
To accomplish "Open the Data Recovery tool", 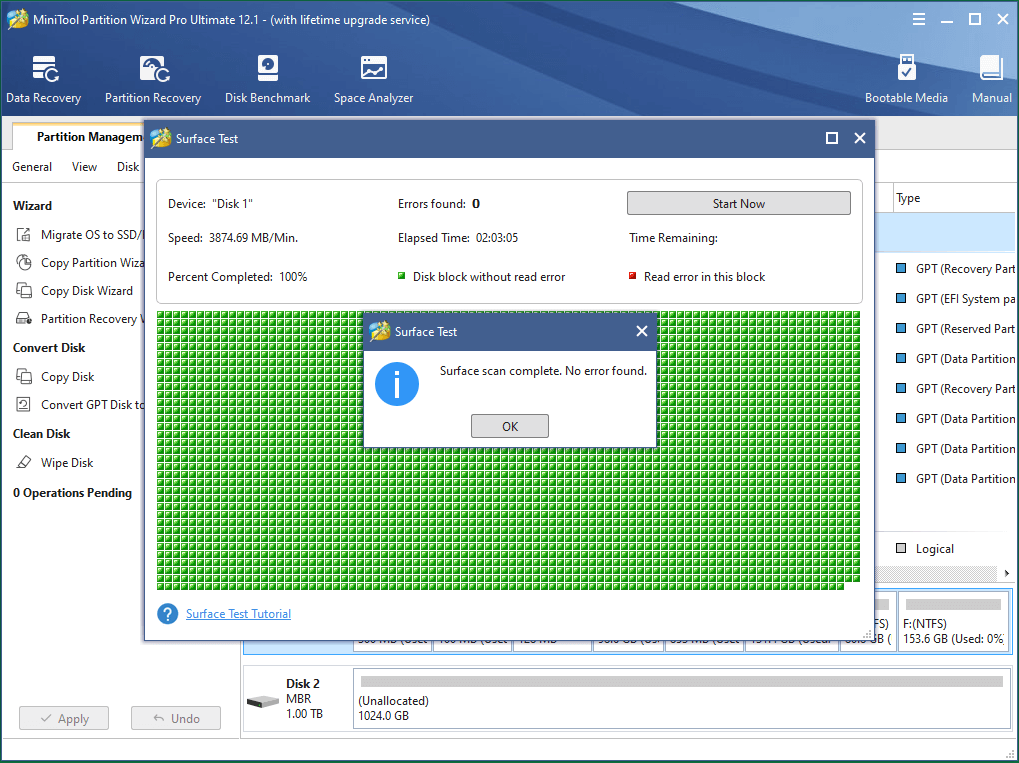I will coord(44,79).
